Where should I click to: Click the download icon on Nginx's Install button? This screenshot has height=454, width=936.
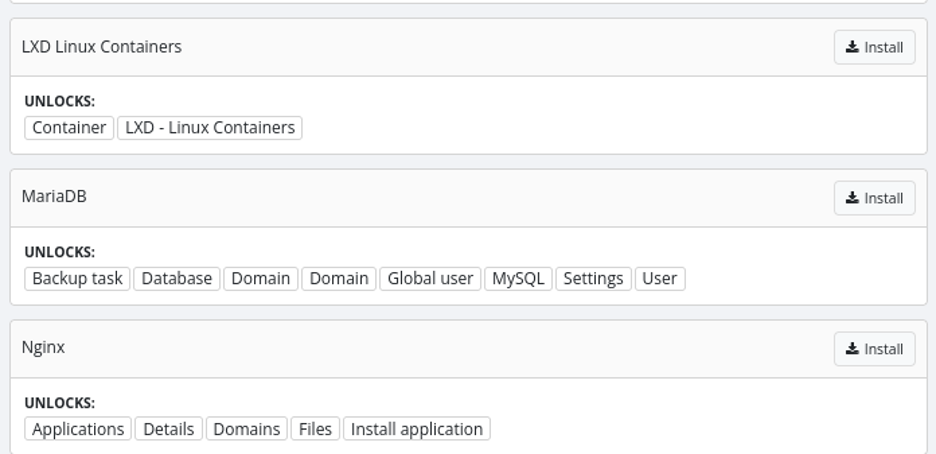click(x=852, y=348)
